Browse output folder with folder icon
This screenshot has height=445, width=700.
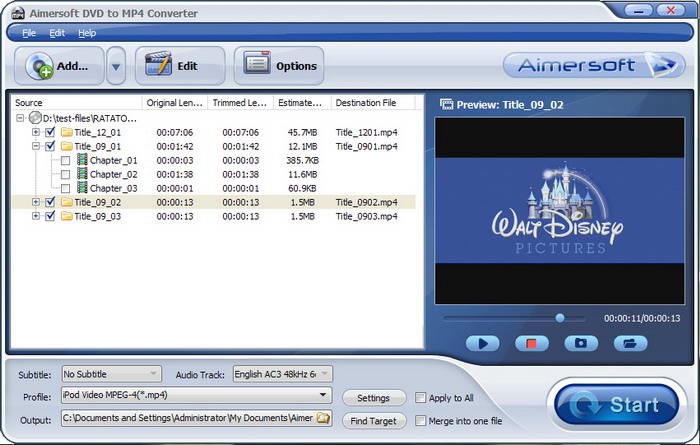point(323,418)
